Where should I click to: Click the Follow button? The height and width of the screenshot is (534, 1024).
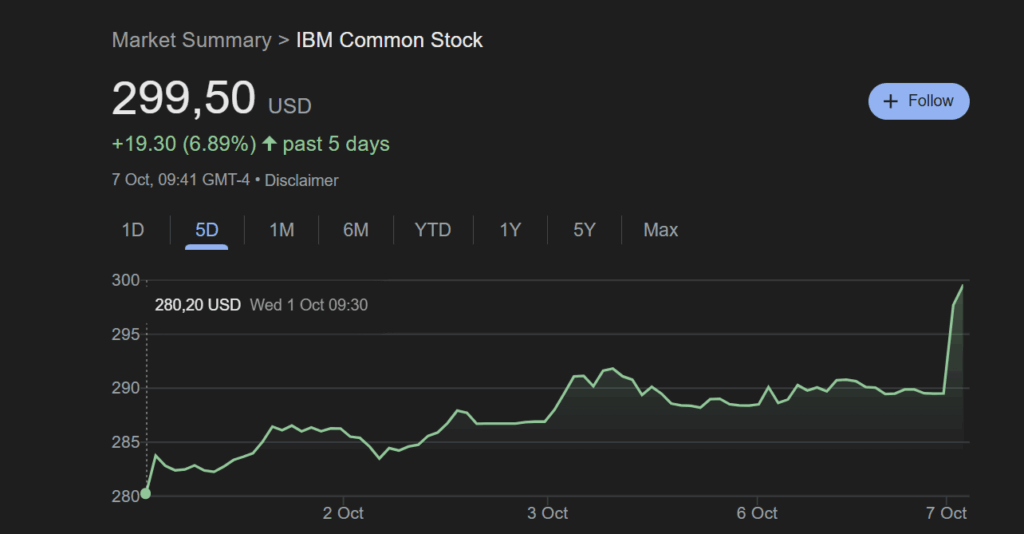(918, 101)
